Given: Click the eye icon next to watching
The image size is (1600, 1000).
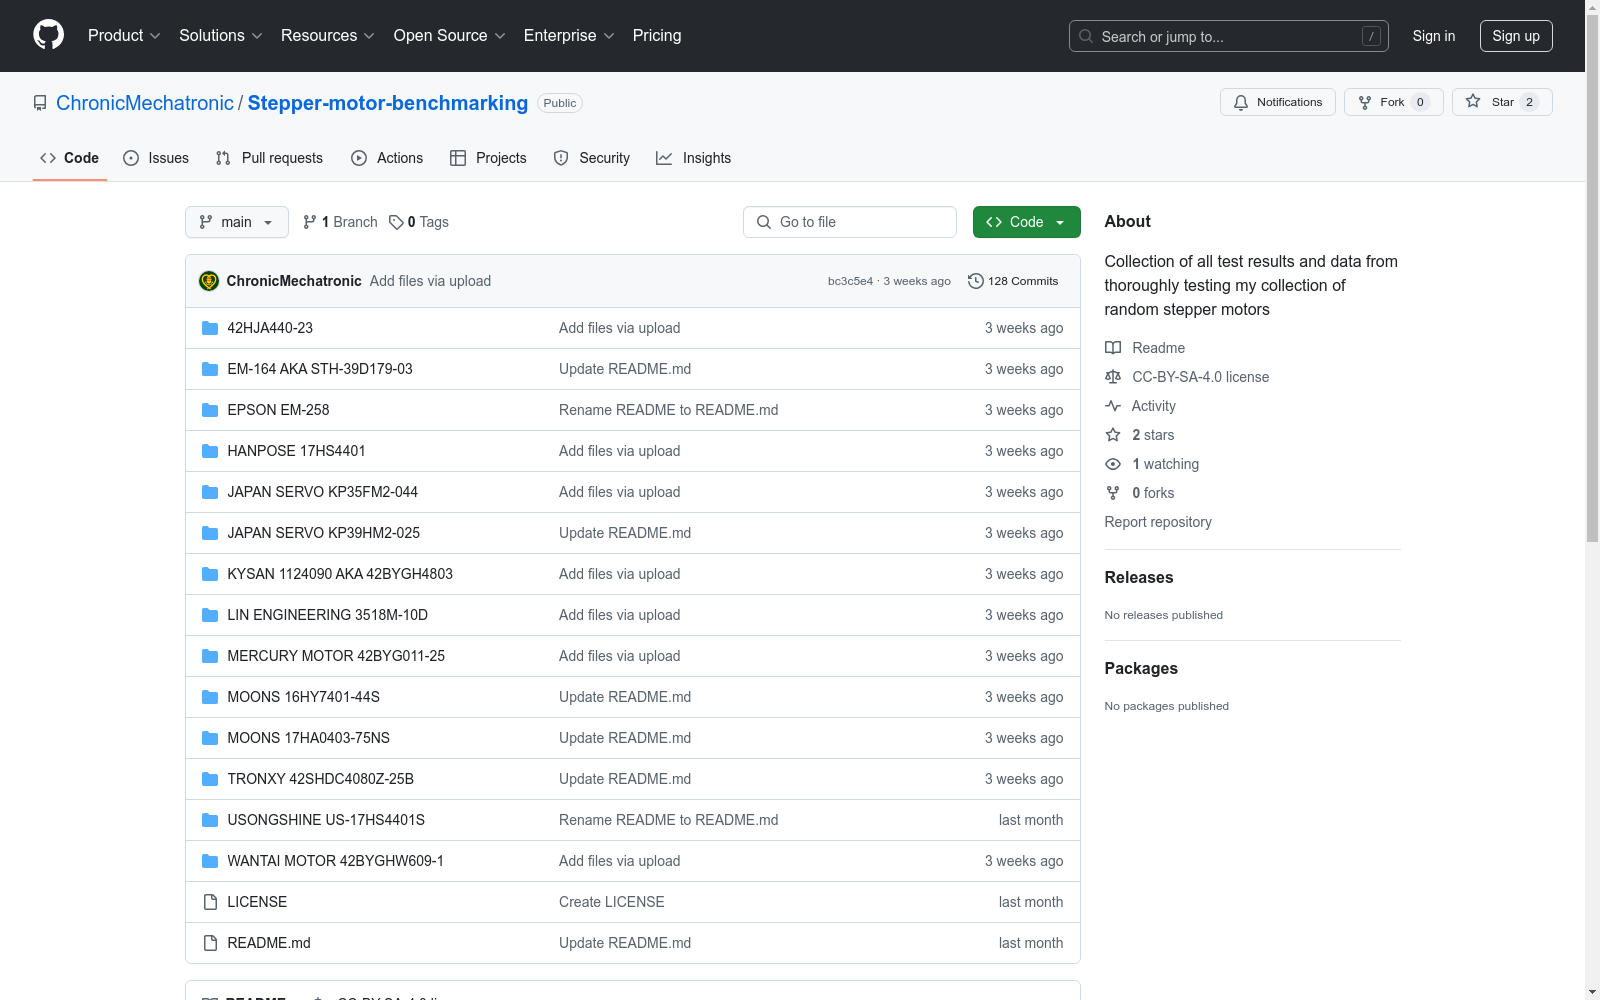Looking at the screenshot, I should pyautogui.click(x=1113, y=464).
